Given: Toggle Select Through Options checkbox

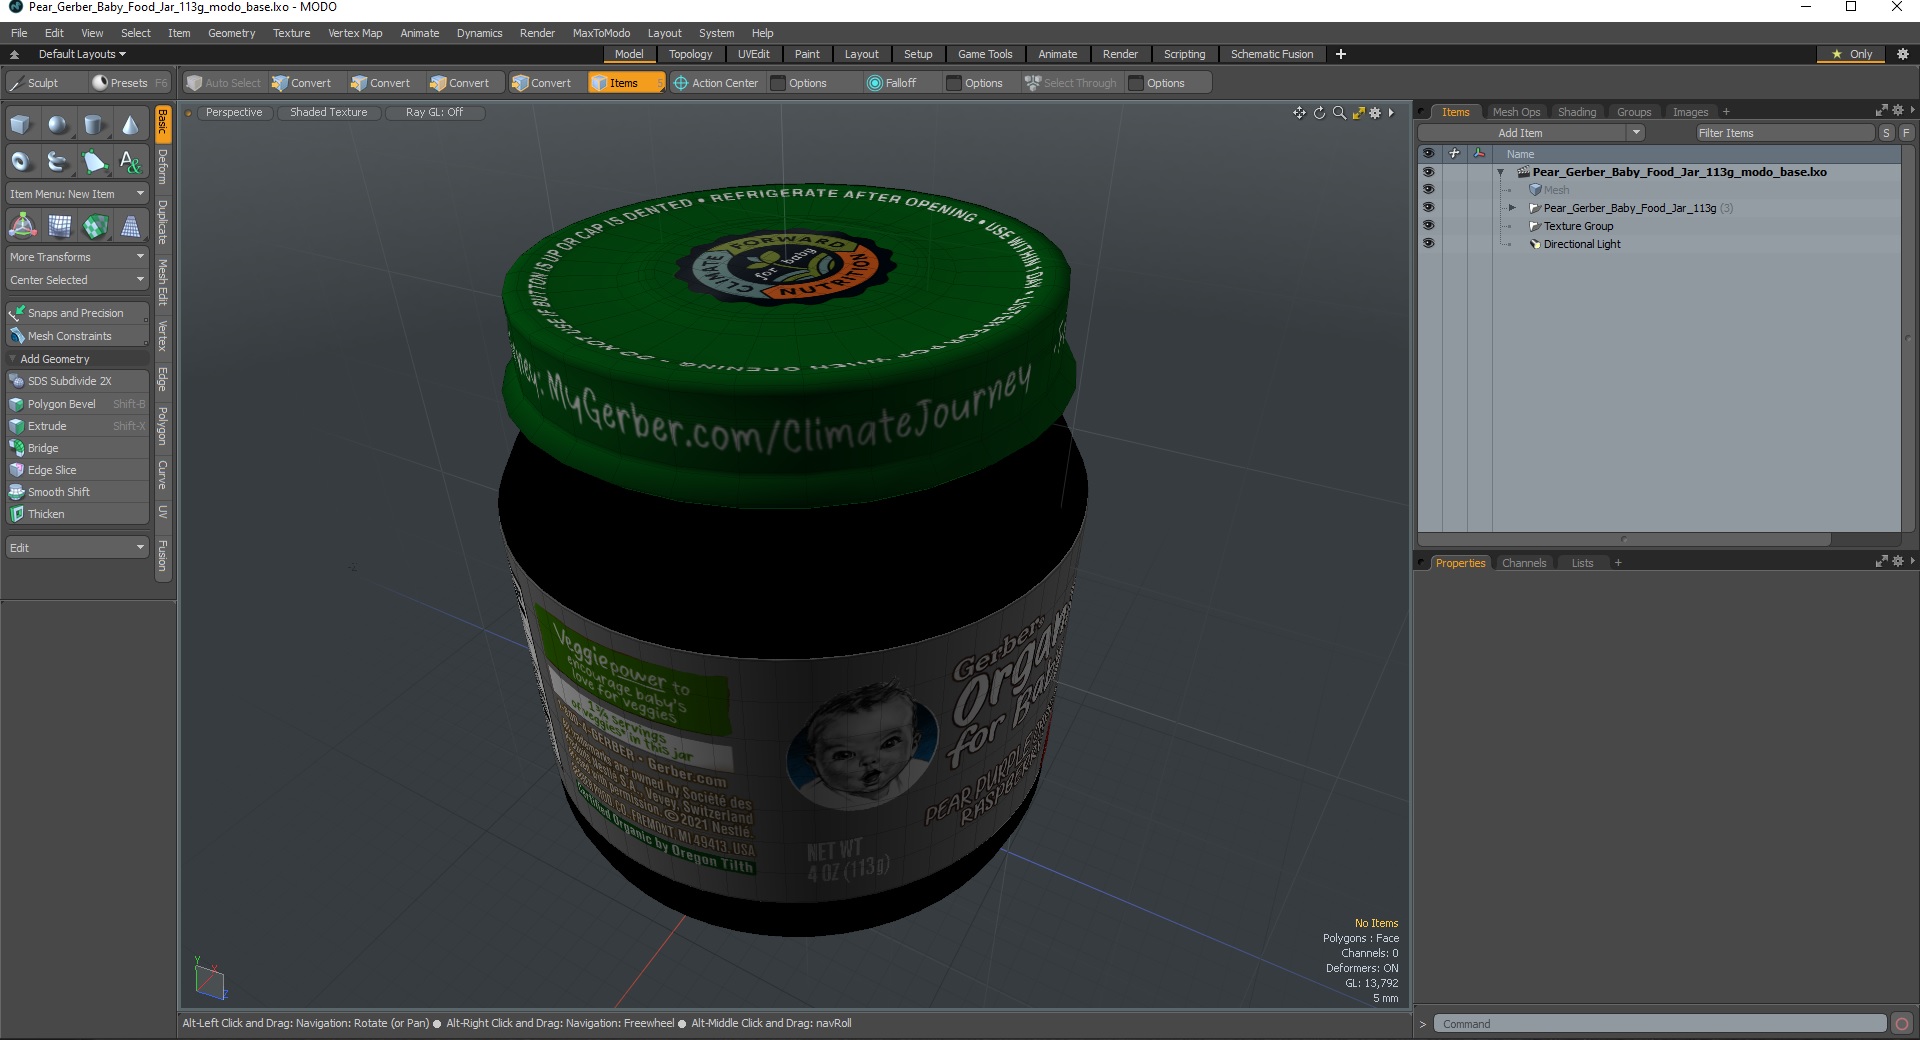Looking at the screenshot, I should (x=1136, y=83).
